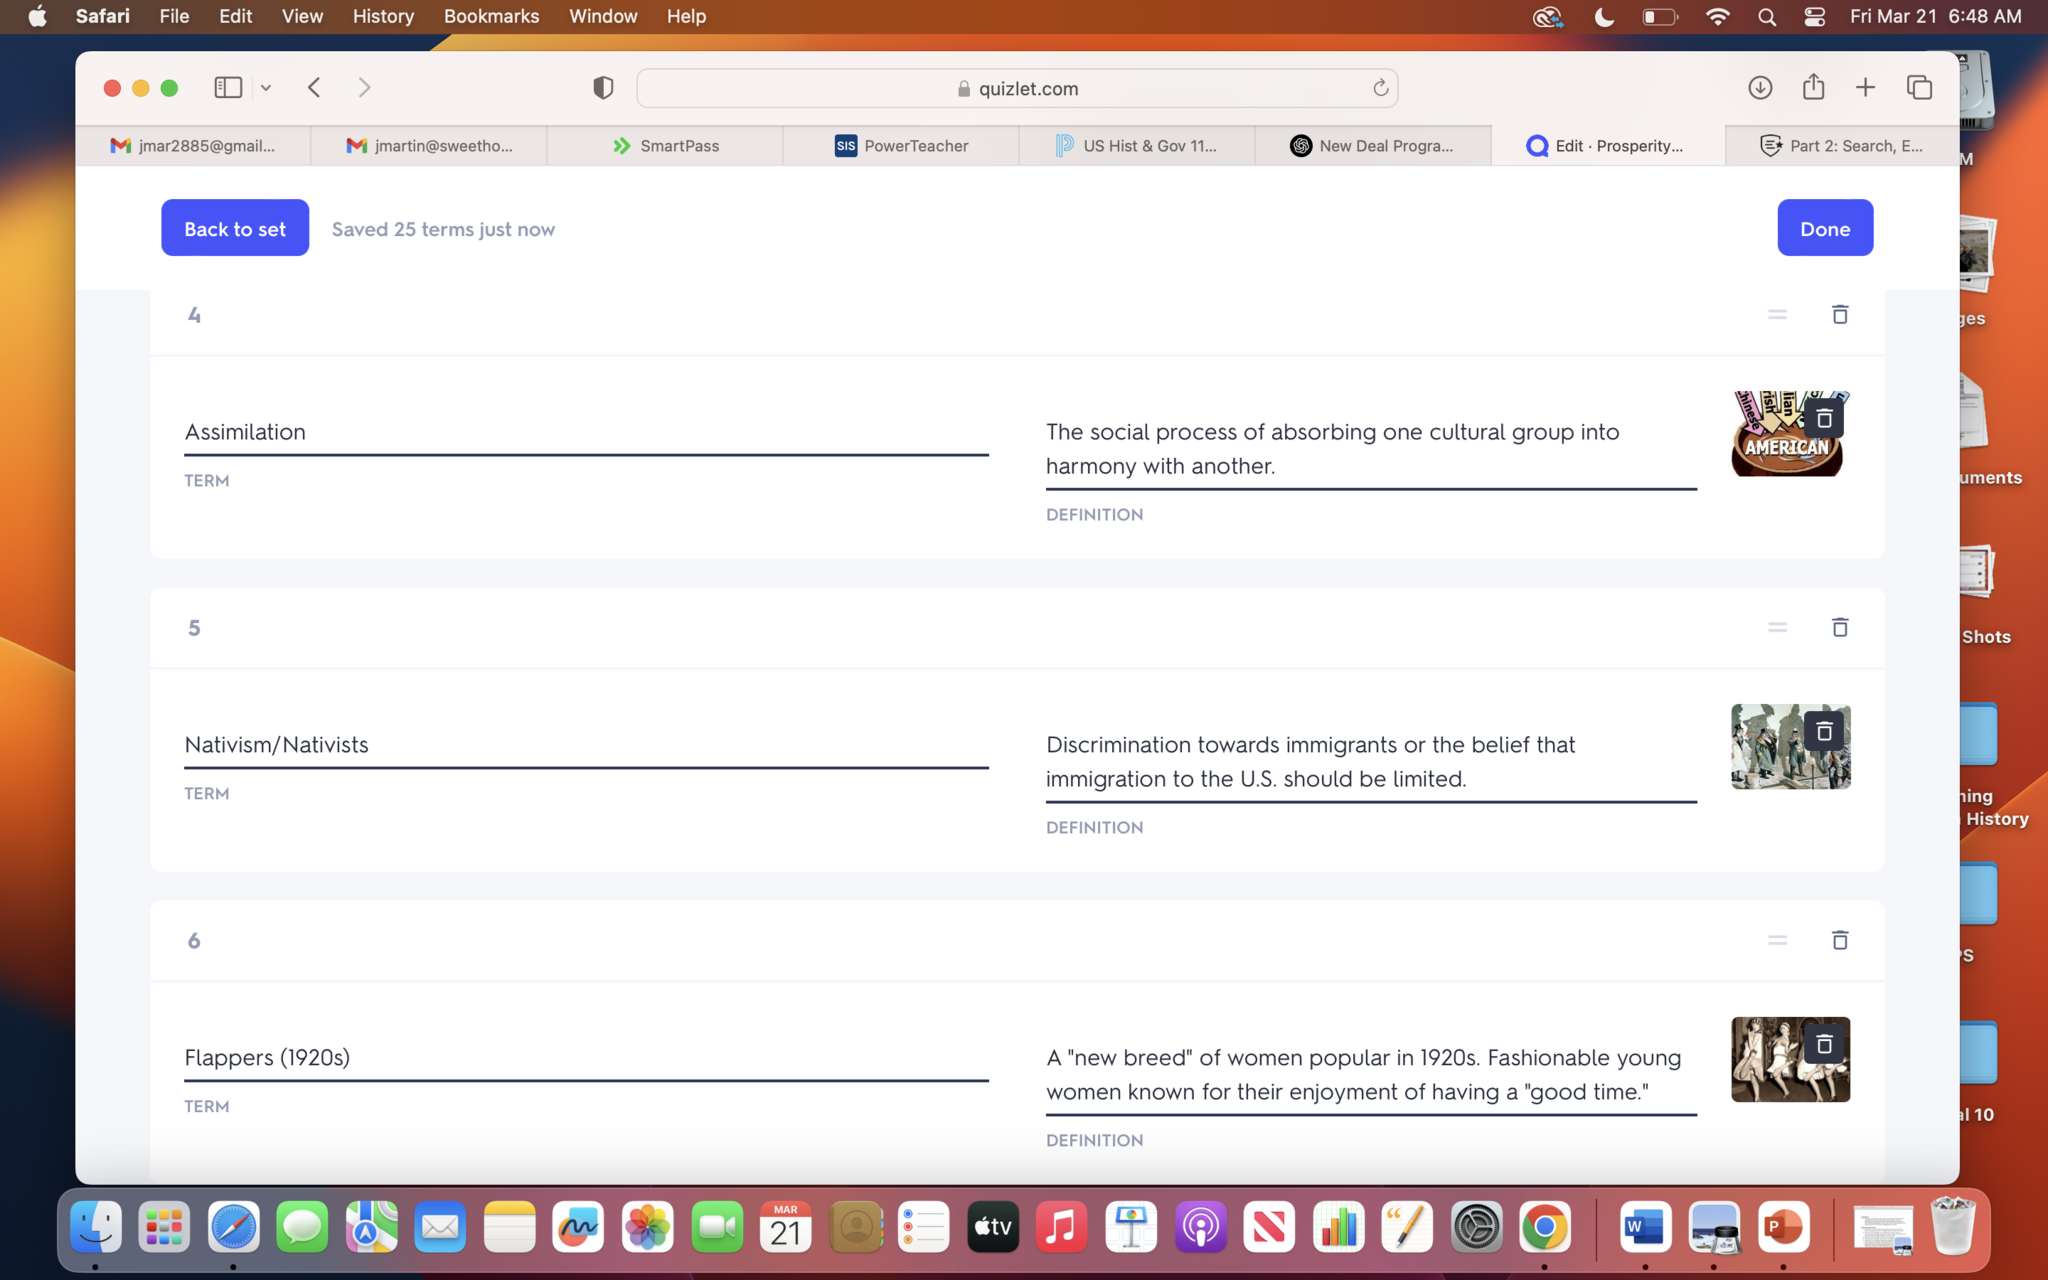Remove the Assimilation card image
The height and width of the screenshot is (1280, 2048).
1823,418
